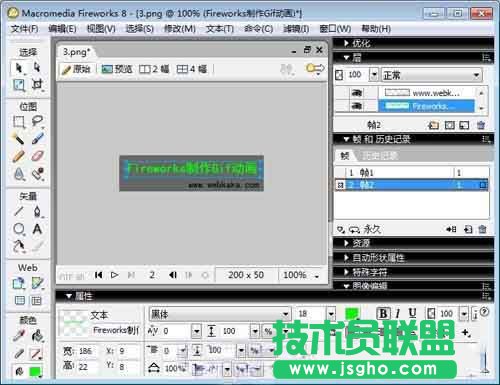The width and height of the screenshot is (500, 385).
Task: Select the Marquee tool
Action: coord(19,122)
